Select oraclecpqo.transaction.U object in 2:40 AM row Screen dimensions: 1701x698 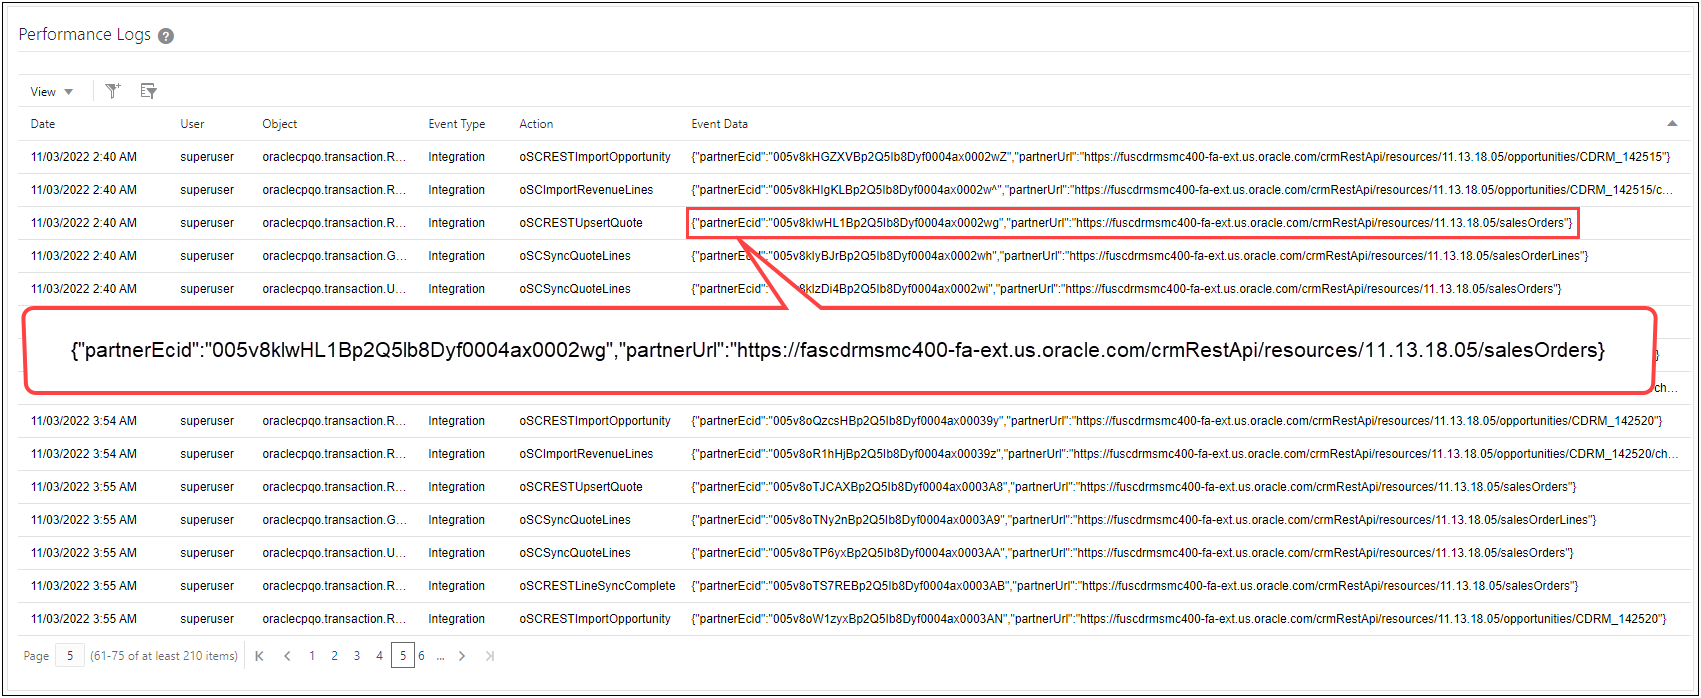(x=334, y=289)
